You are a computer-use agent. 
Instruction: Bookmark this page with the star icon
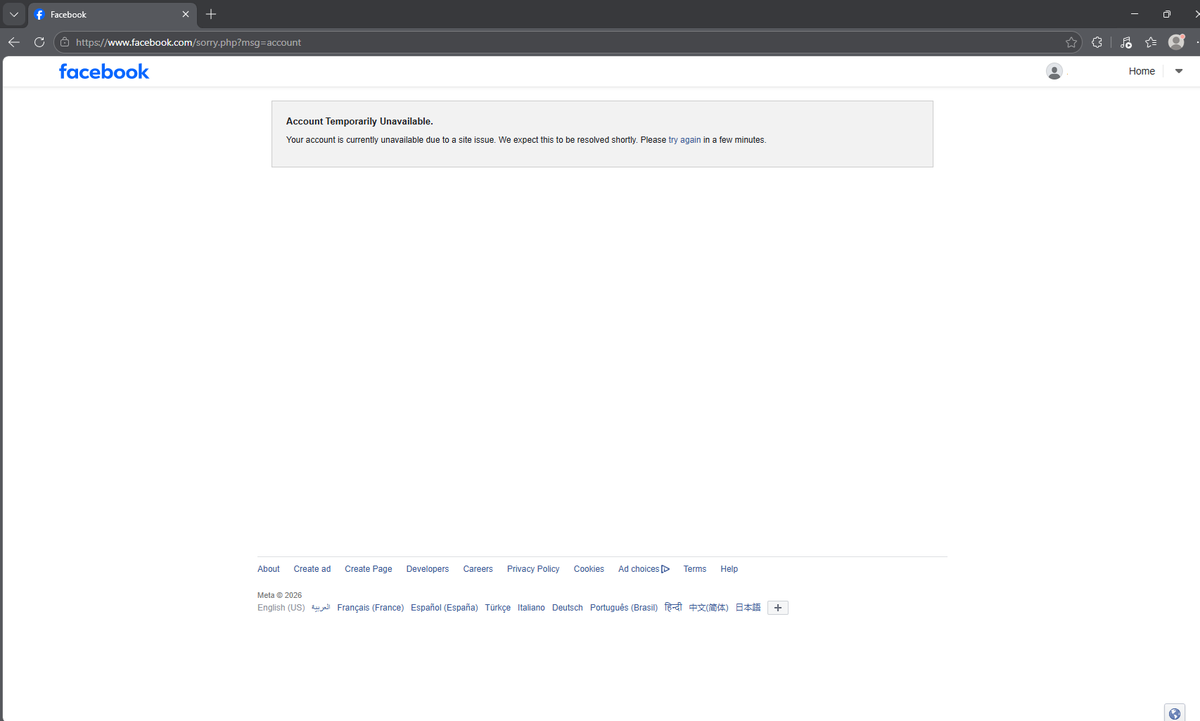1071,42
